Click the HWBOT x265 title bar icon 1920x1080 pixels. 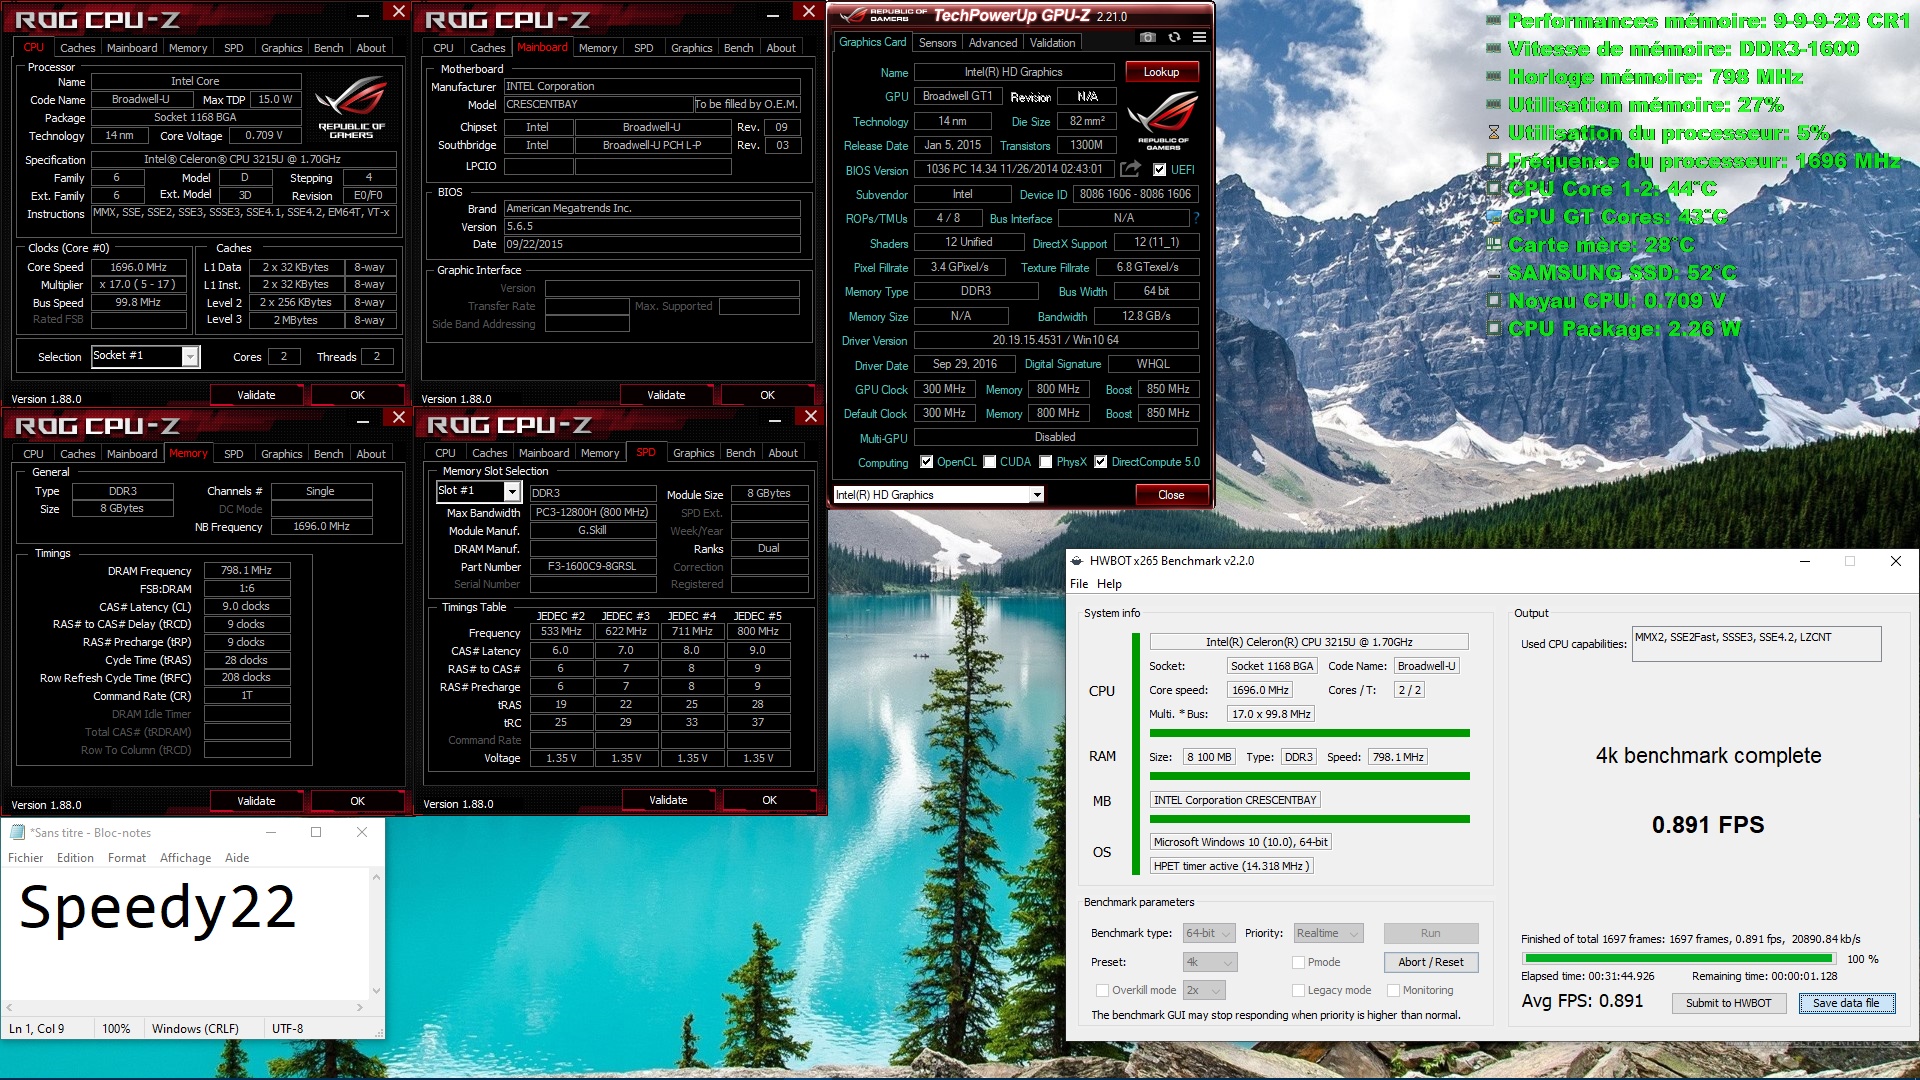pyautogui.click(x=1077, y=561)
